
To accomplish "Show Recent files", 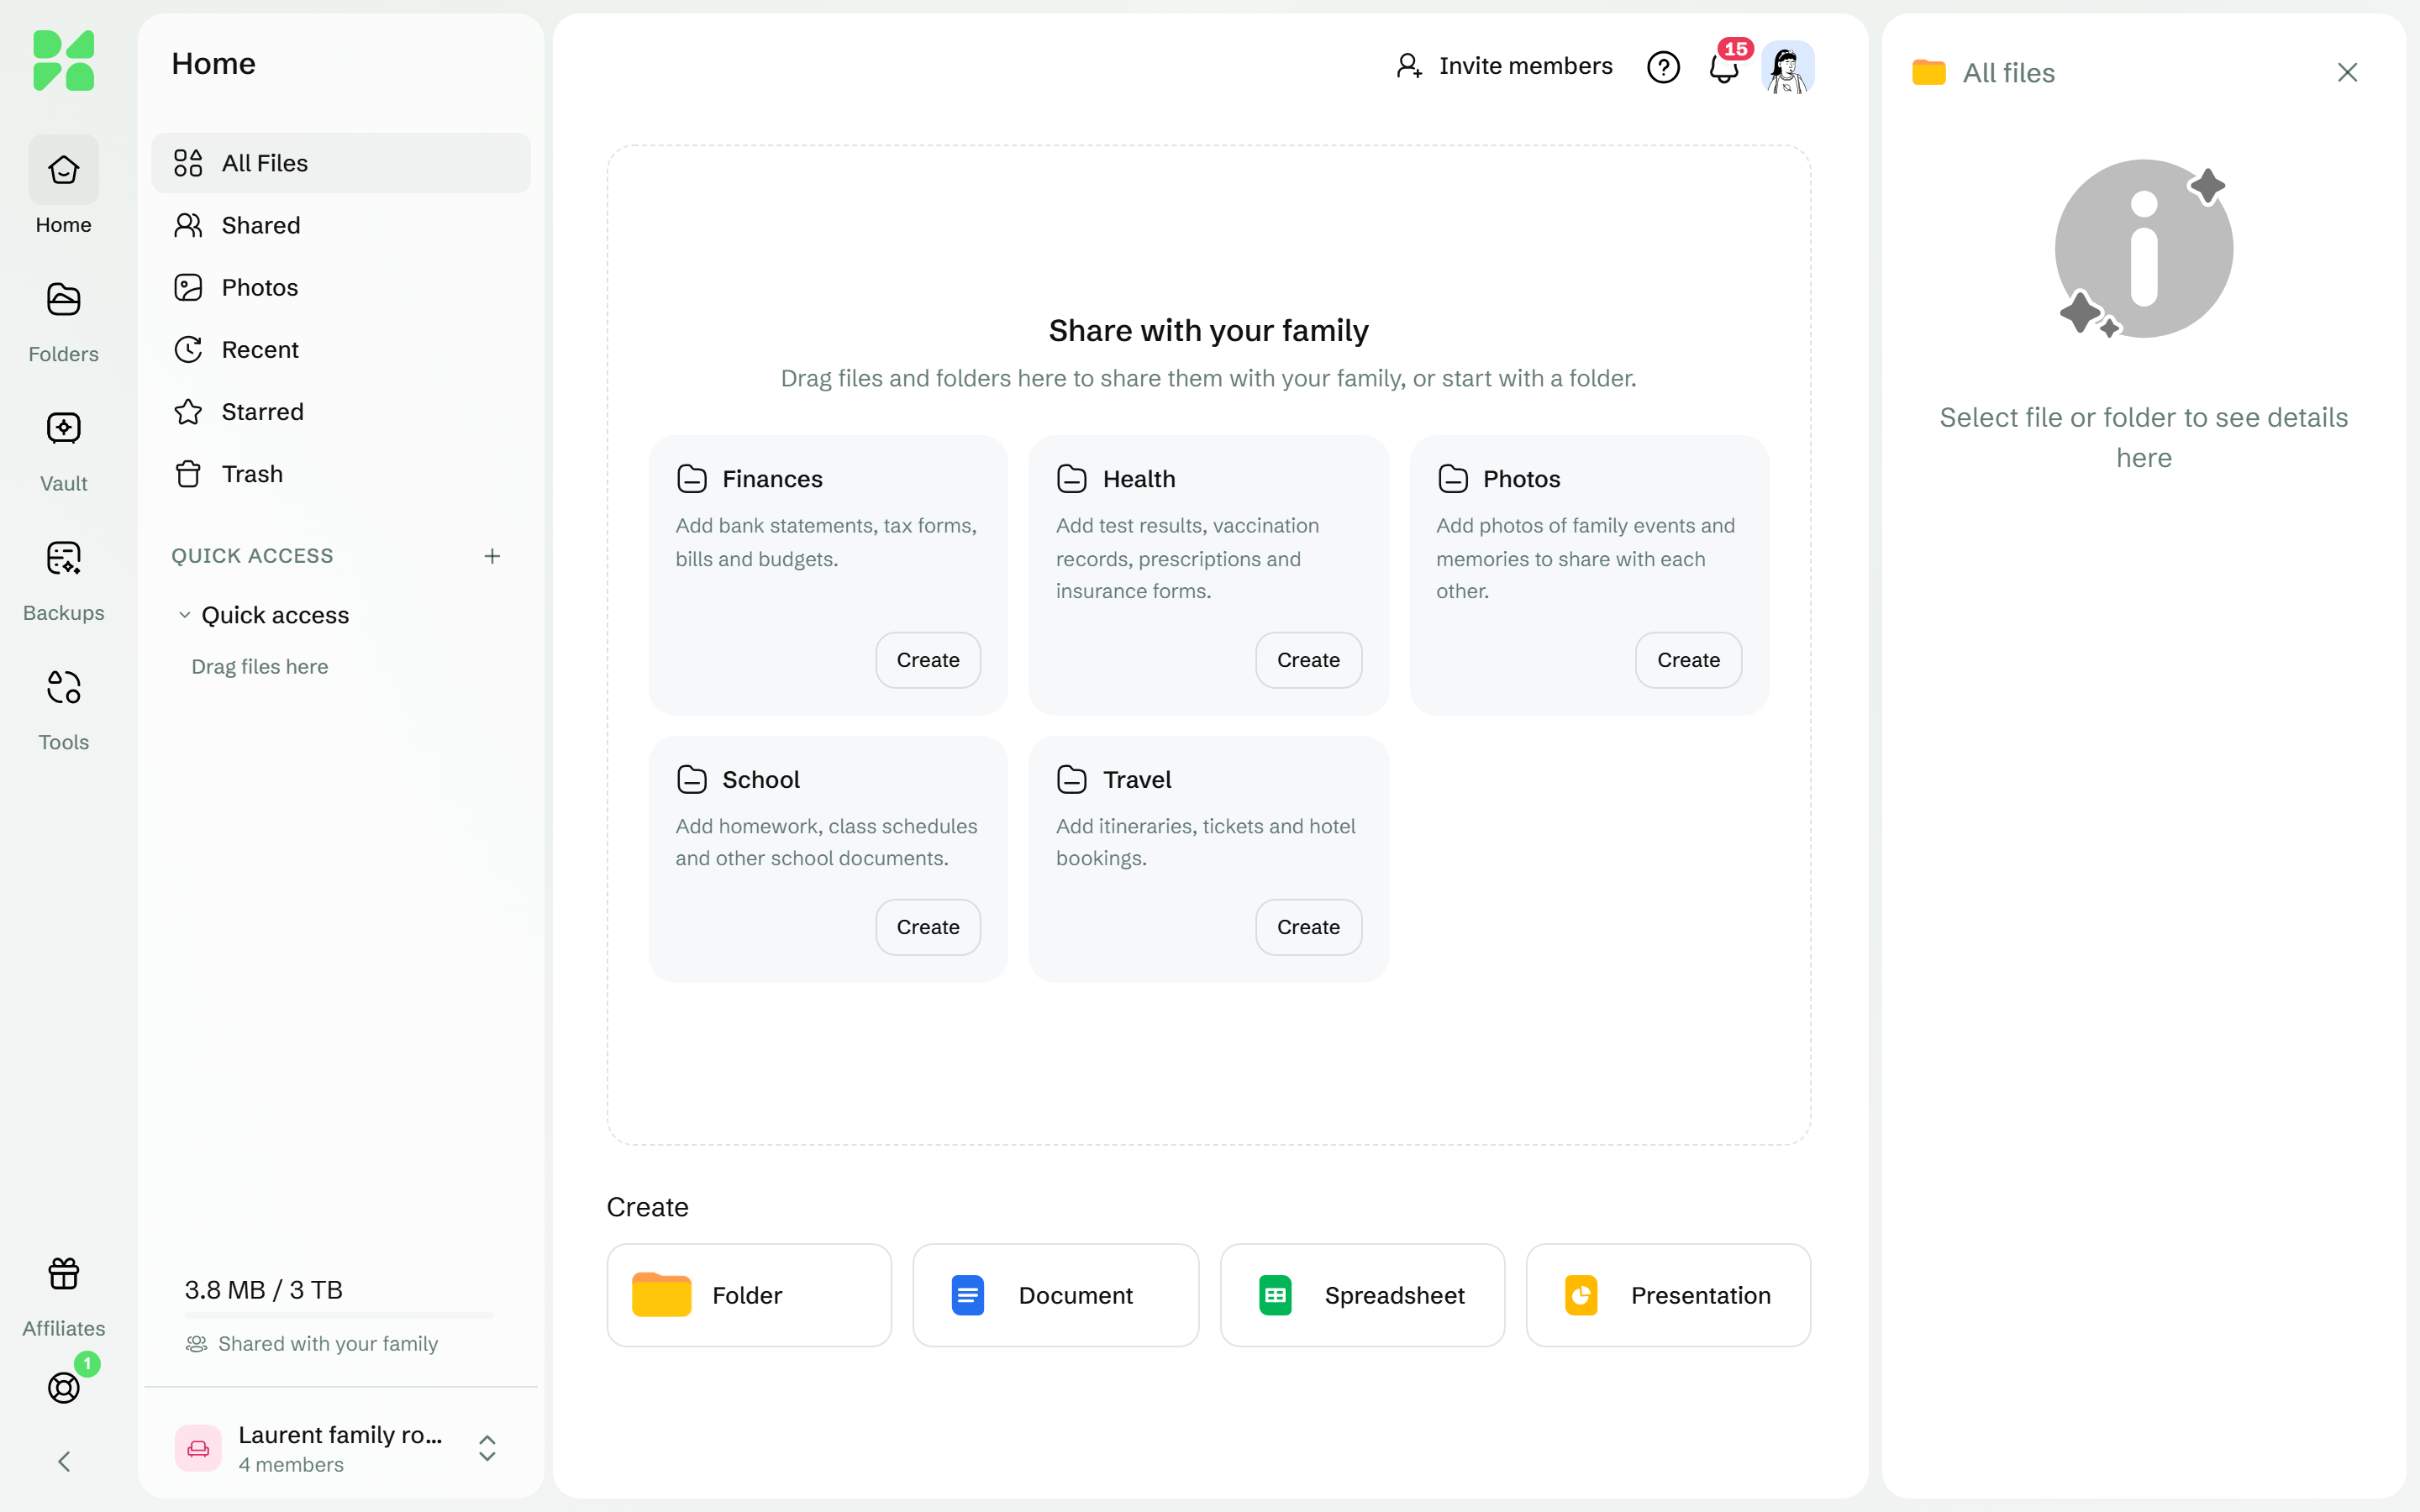I will tap(341, 349).
